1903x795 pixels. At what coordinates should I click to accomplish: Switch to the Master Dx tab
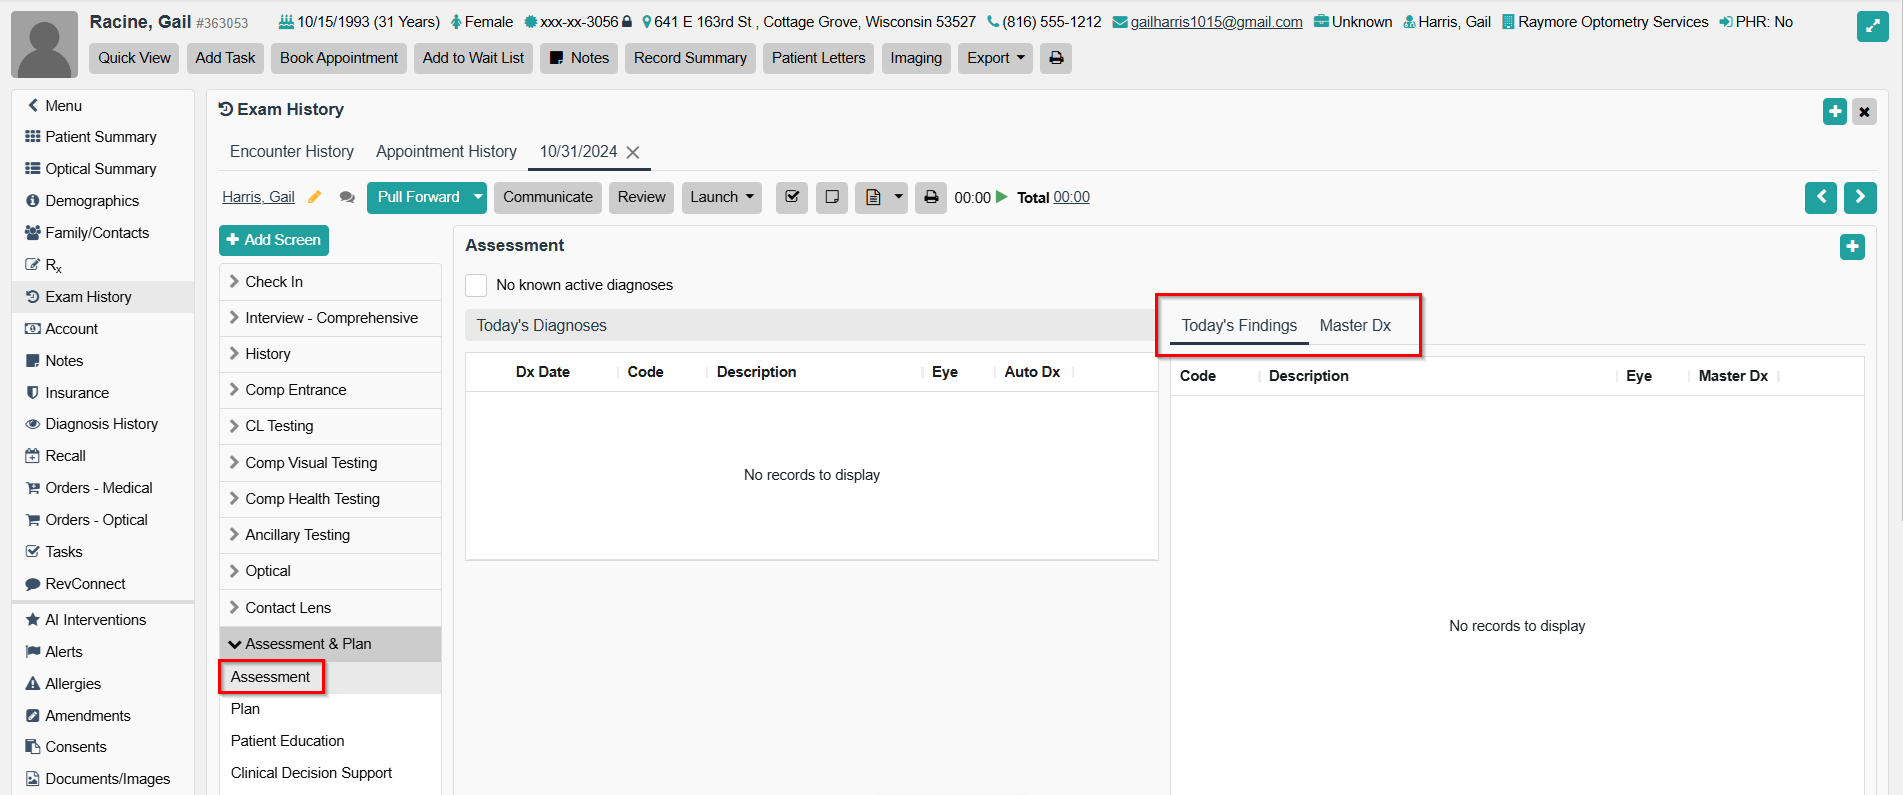1354,325
